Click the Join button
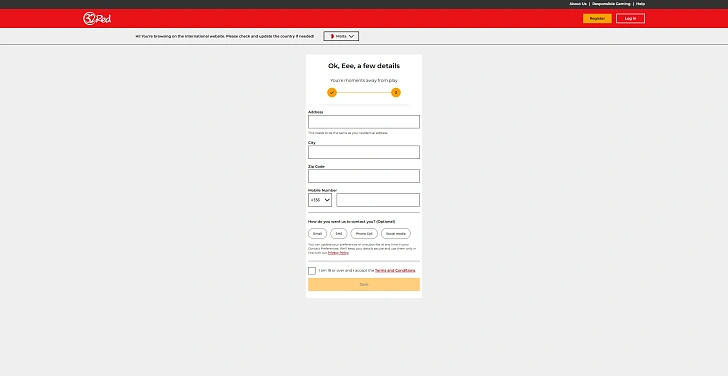728x376 pixels. pyautogui.click(x=364, y=285)
